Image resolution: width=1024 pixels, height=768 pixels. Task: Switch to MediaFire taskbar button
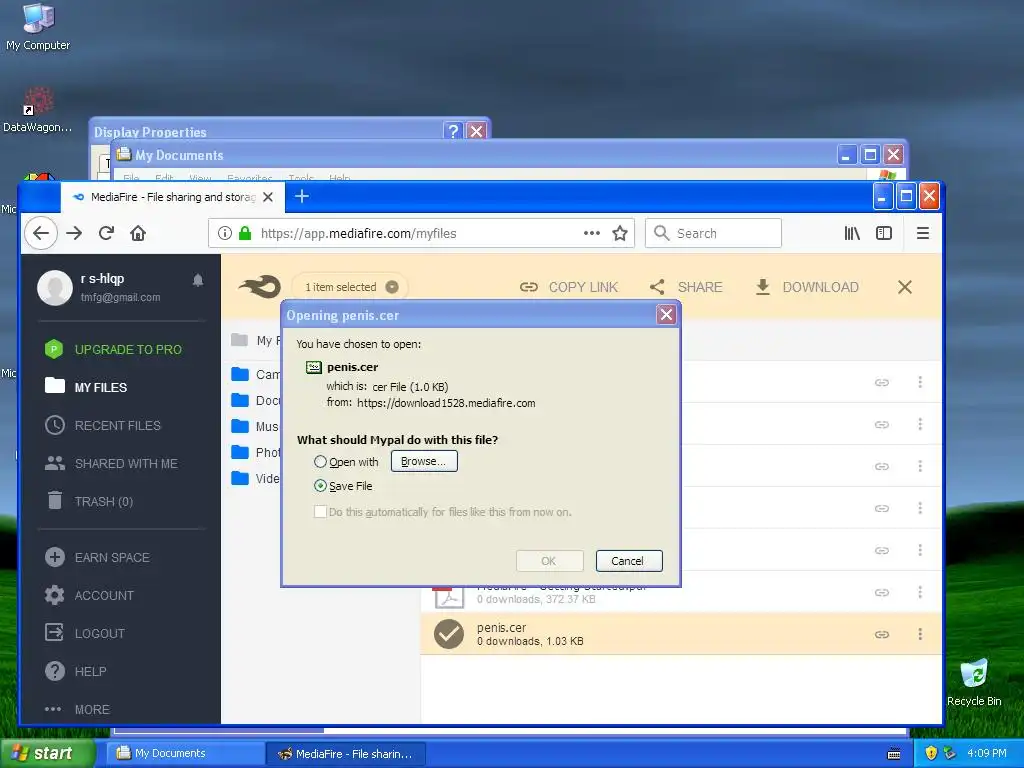pyautogui.click(x=346, y=753)
